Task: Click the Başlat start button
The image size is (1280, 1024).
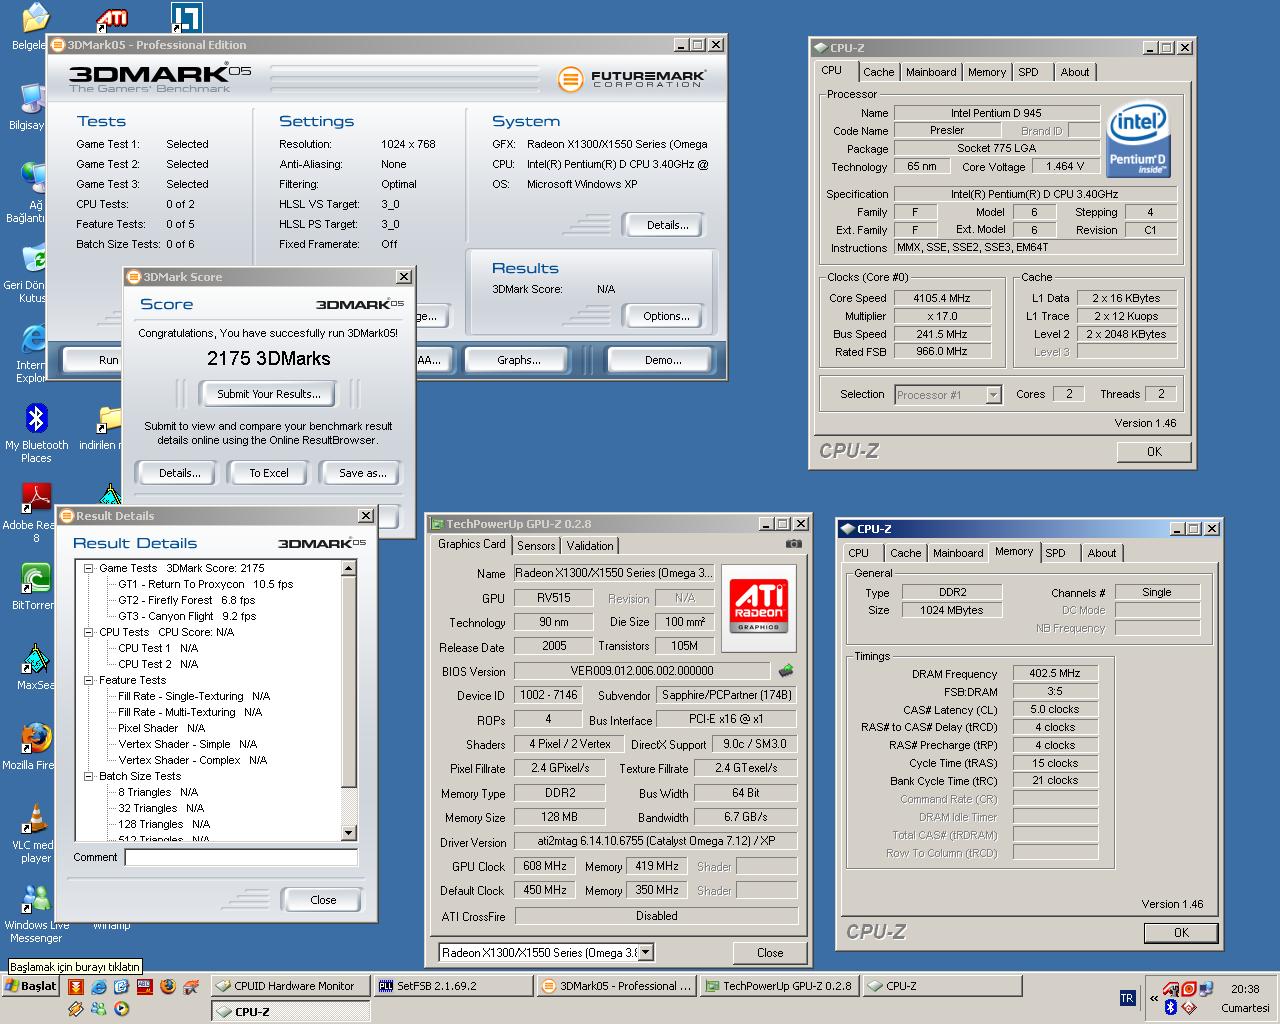Action: tap(30, 986)
